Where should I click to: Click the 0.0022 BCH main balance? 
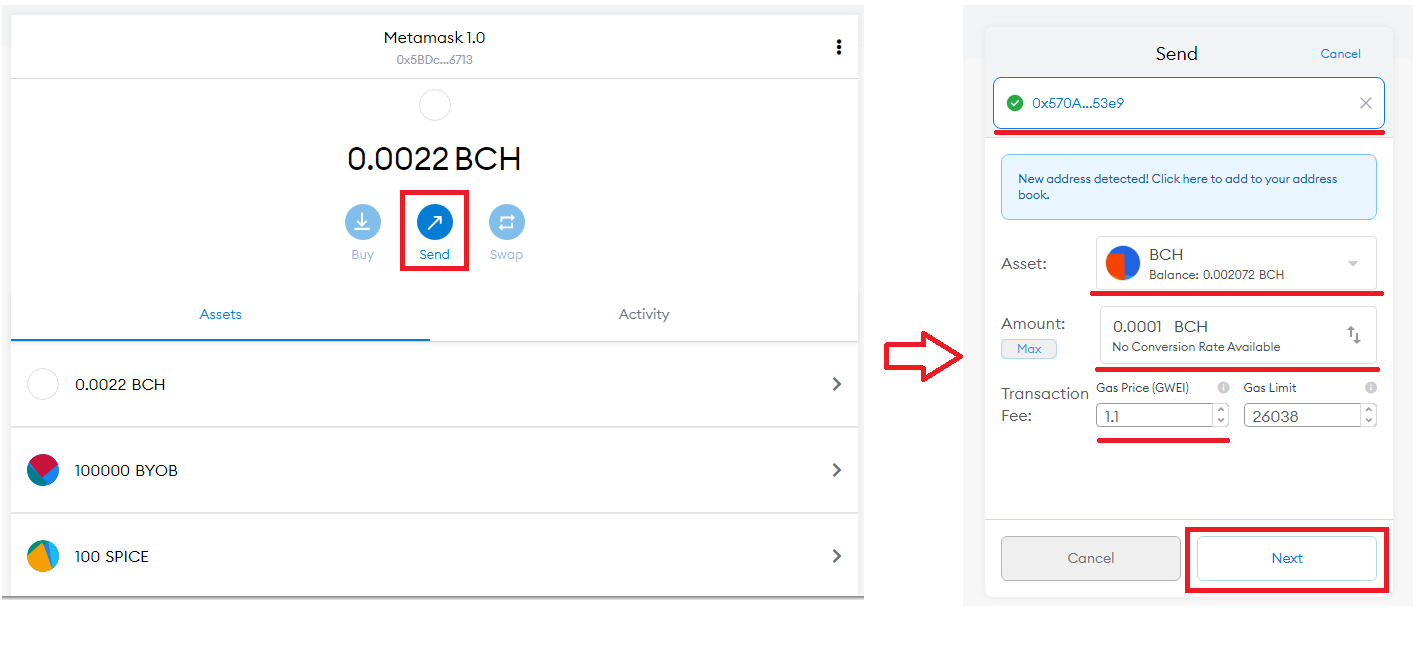434,159
